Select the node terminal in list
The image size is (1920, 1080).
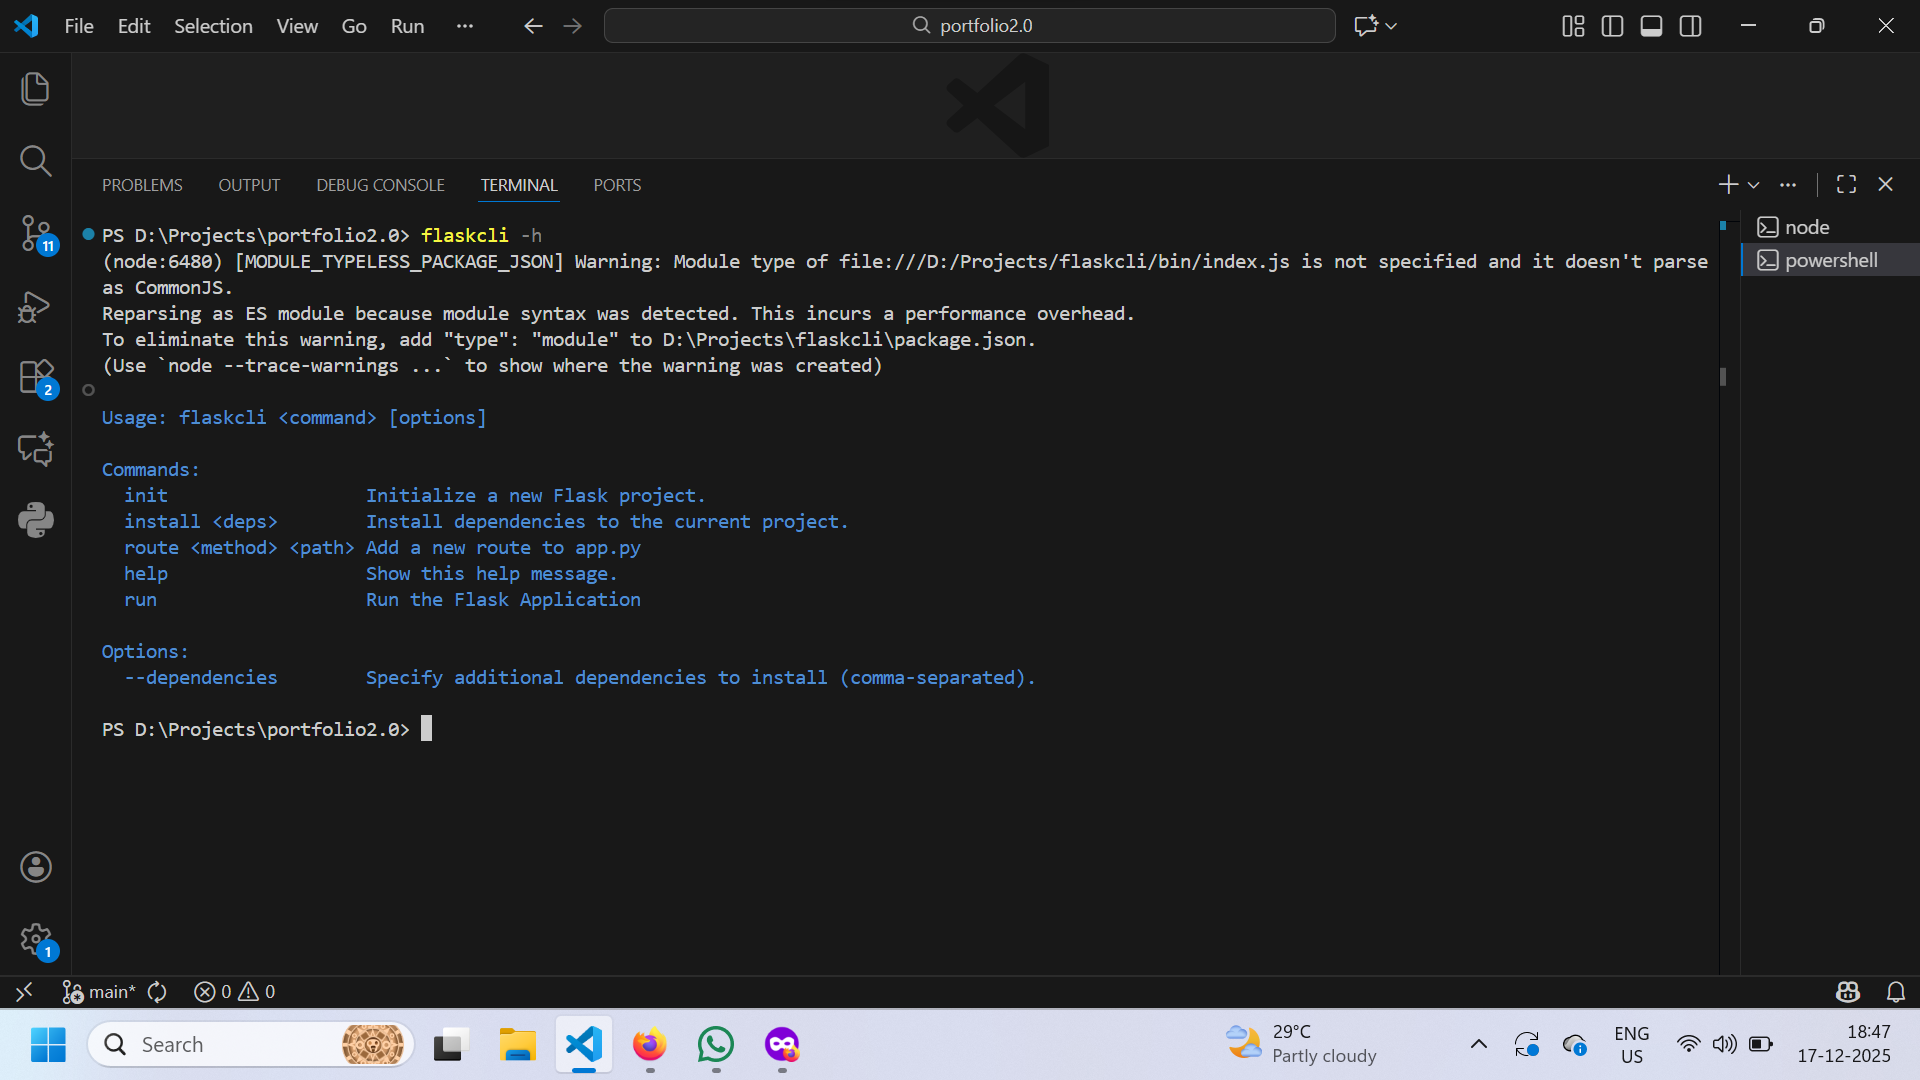click(1806, 227)
